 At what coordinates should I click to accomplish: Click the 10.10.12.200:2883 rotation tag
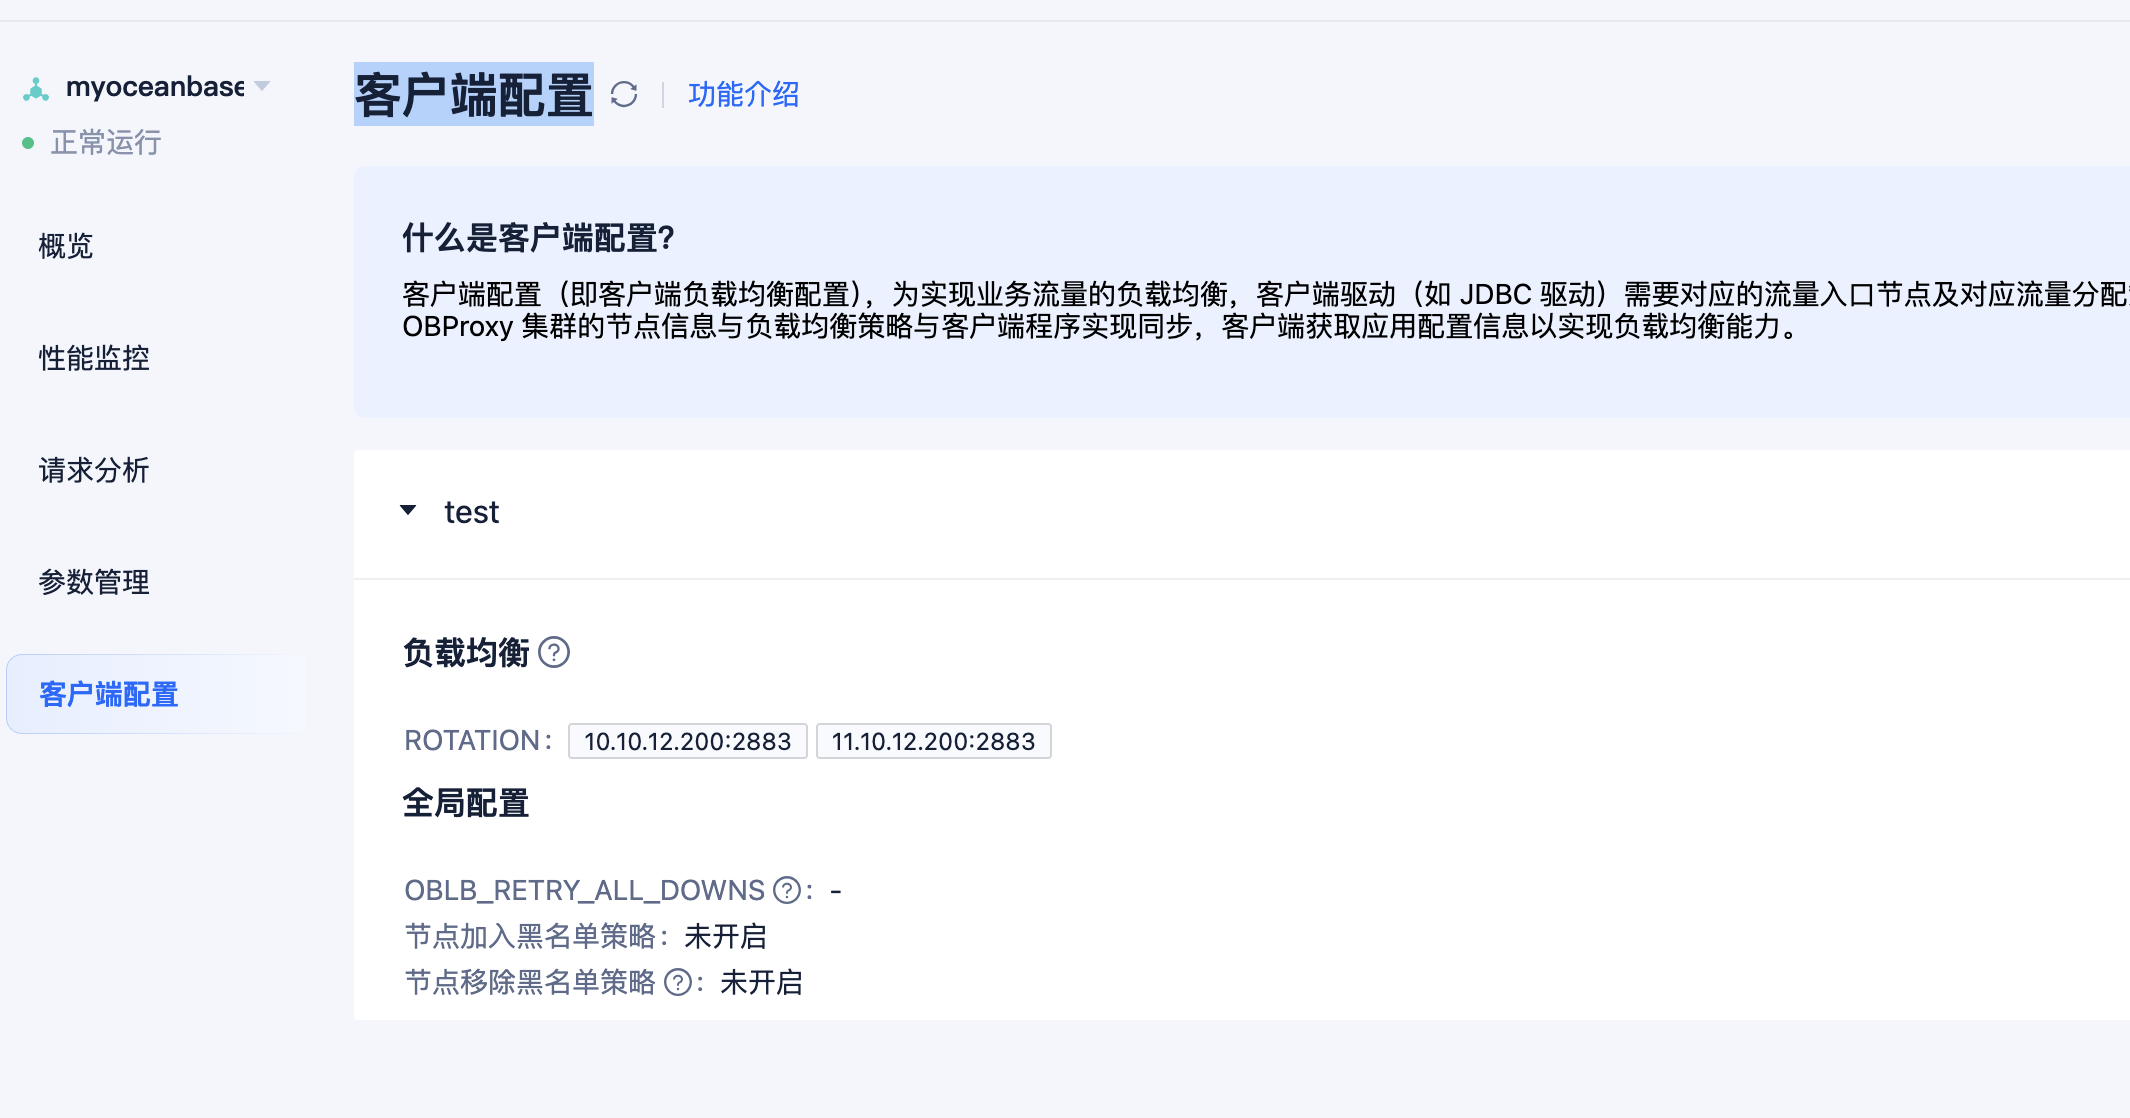687,741
